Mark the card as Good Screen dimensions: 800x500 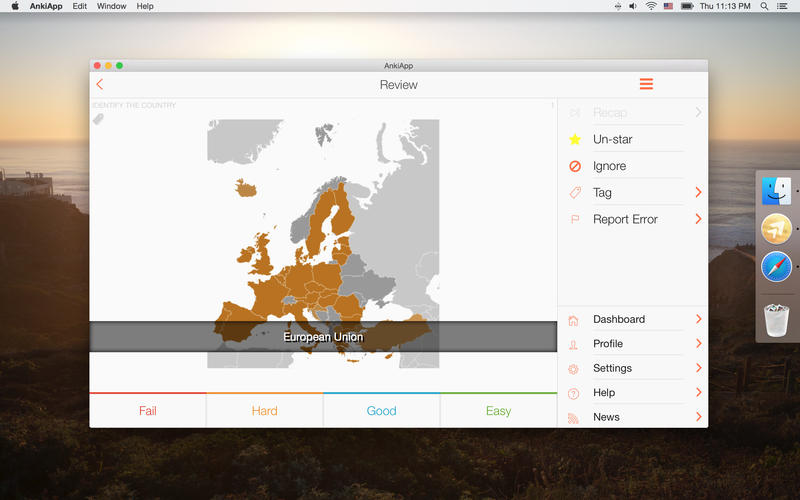click(381, 411)
